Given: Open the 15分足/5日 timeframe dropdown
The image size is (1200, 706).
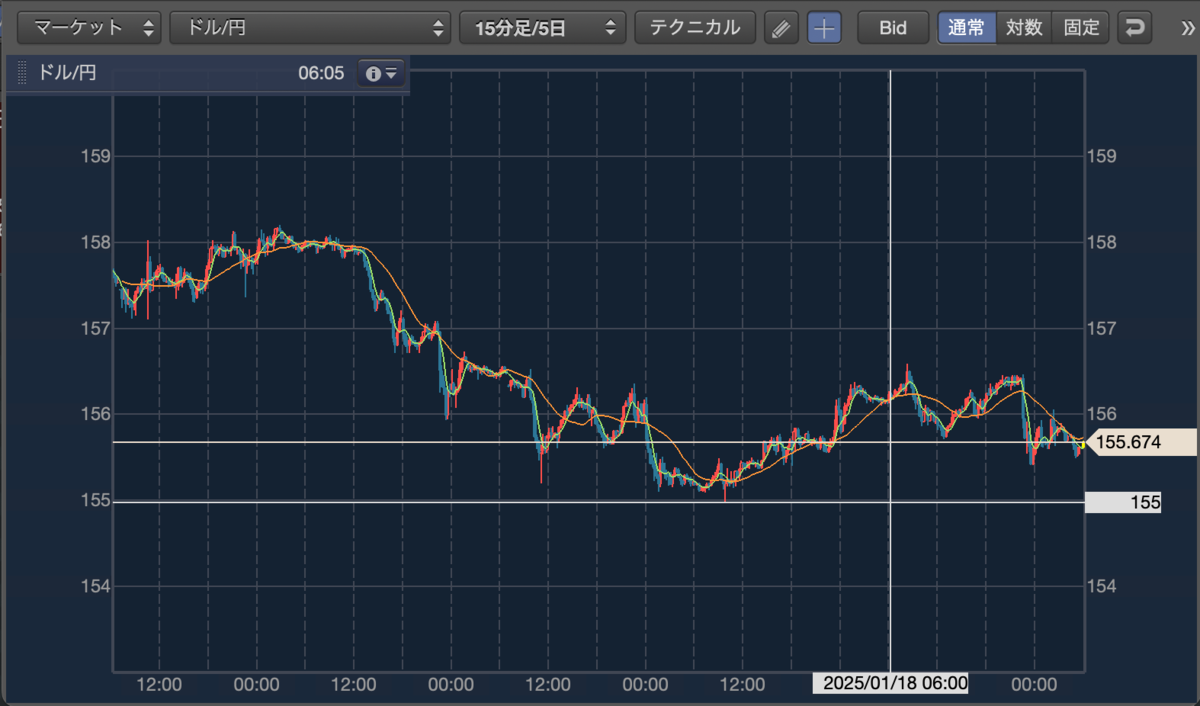Looking at the screenshot, I should click(x=542, y=28).
